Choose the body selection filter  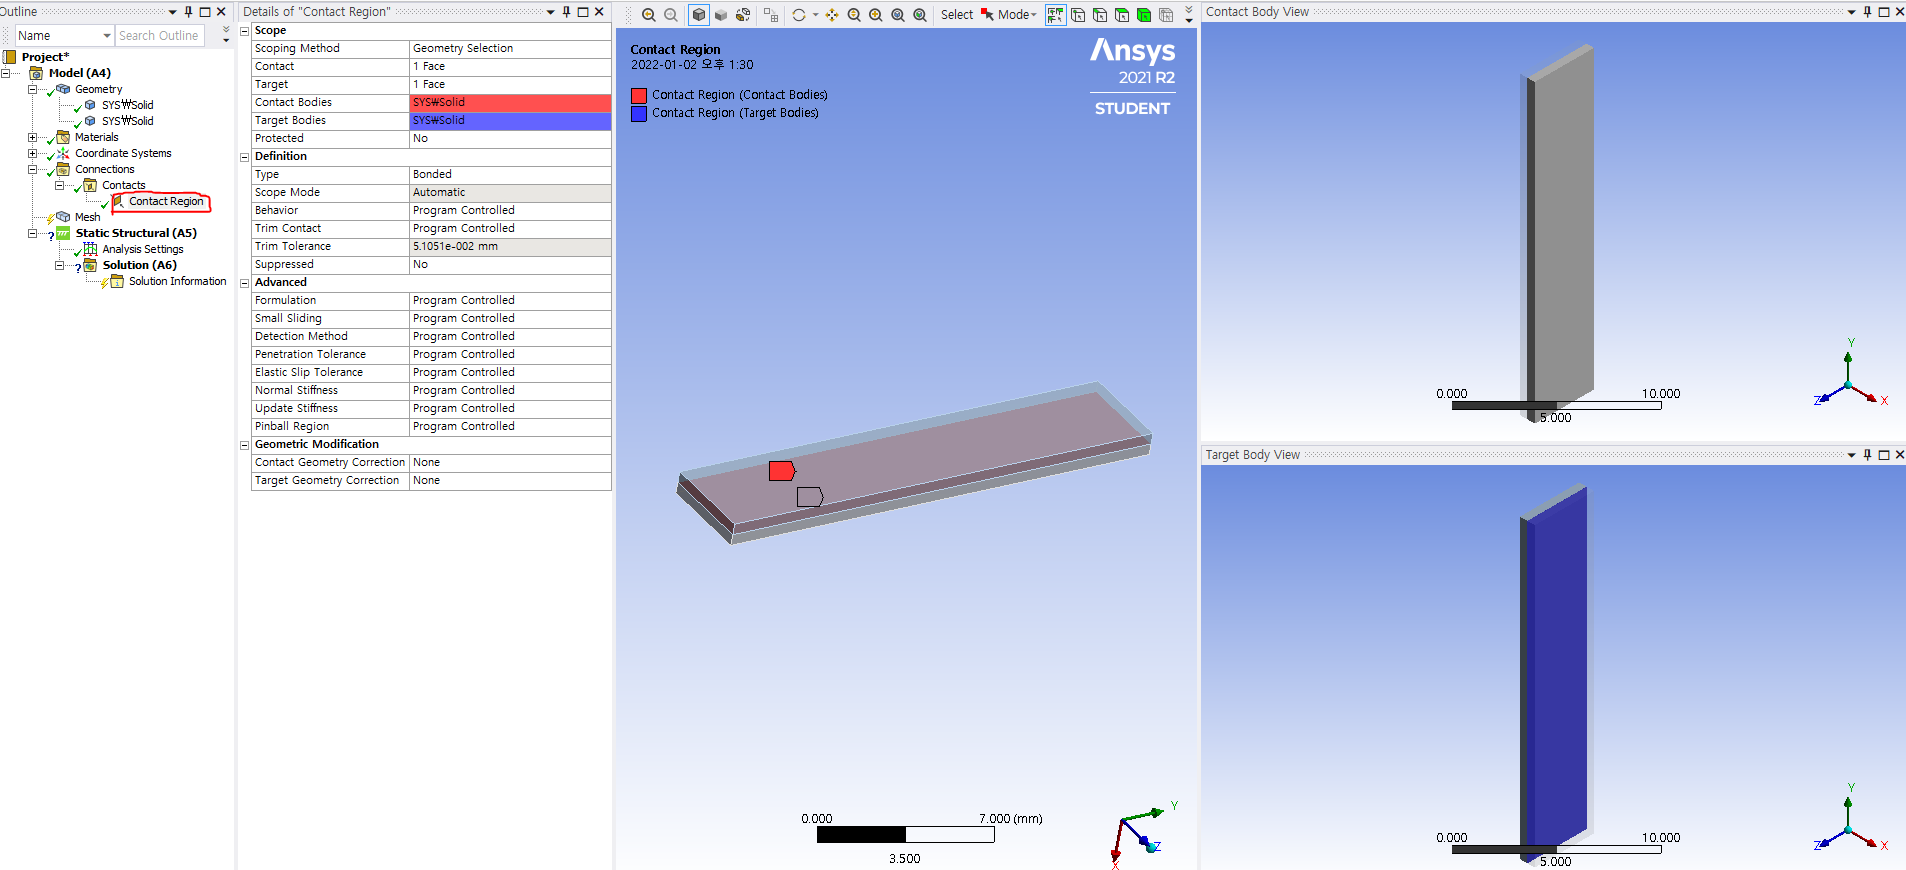(1144, 14)
